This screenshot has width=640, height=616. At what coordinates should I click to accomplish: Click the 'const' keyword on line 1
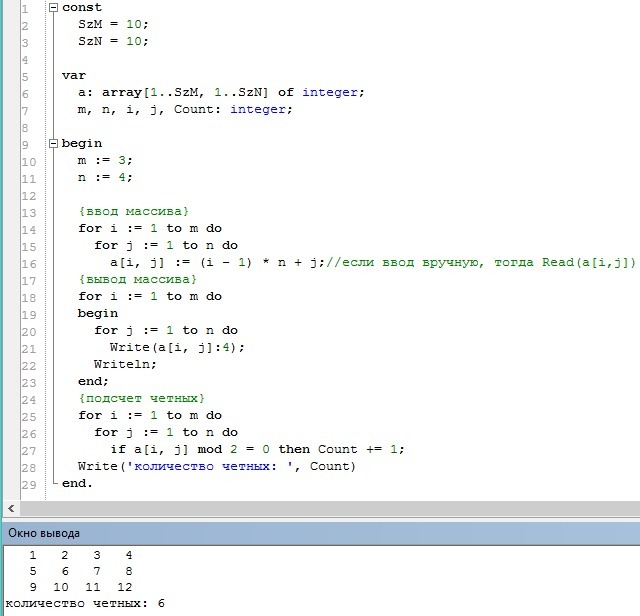pyautogui.click(x=82, y=8)
